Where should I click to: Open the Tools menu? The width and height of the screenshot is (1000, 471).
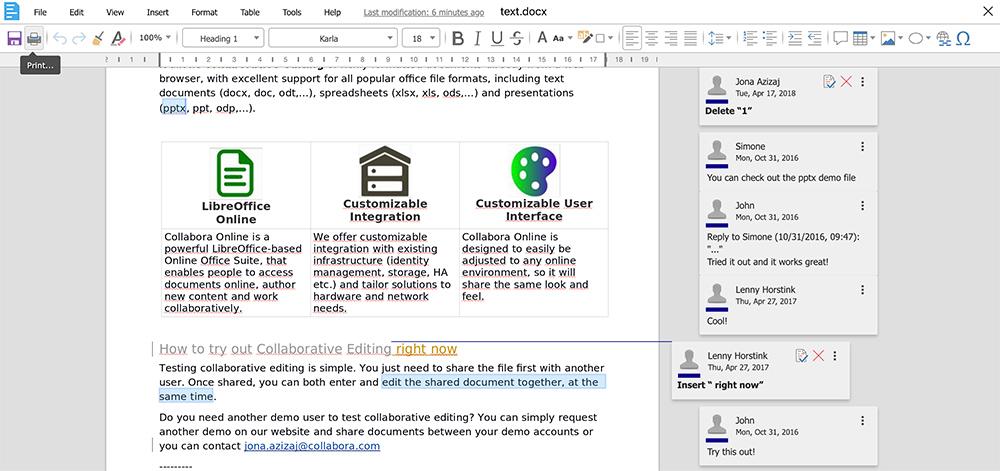click(292, 12)
